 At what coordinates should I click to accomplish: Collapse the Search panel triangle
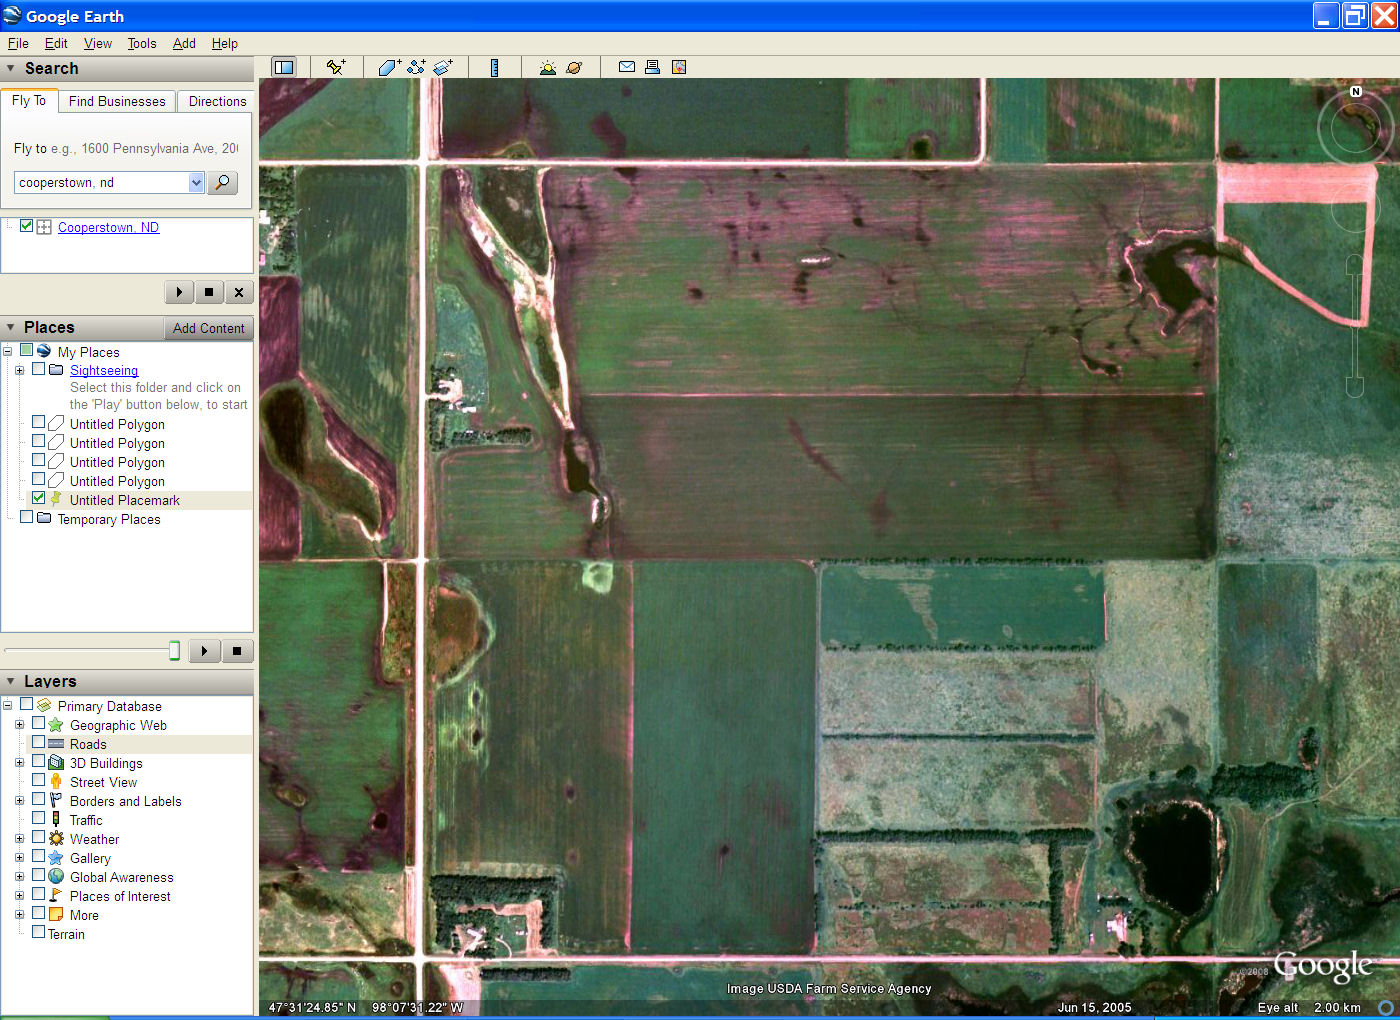pyautogui.click(x=11, y=69)
